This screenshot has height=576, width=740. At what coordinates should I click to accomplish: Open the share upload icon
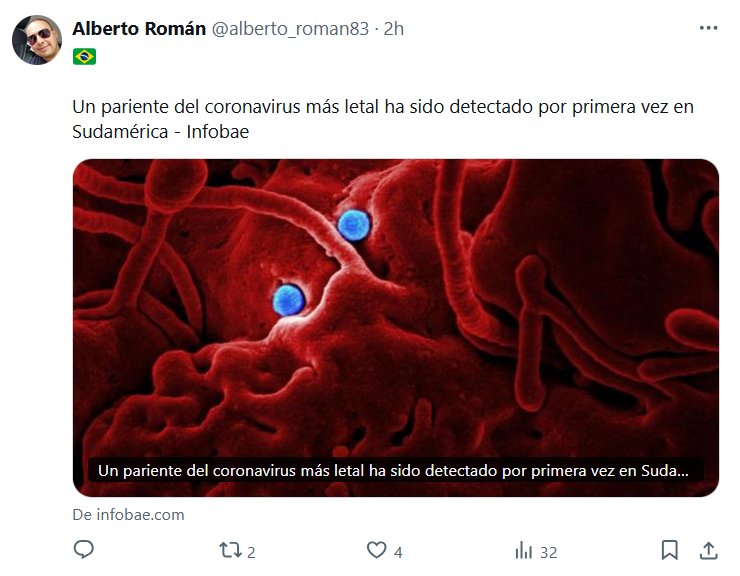pos(708,550)
